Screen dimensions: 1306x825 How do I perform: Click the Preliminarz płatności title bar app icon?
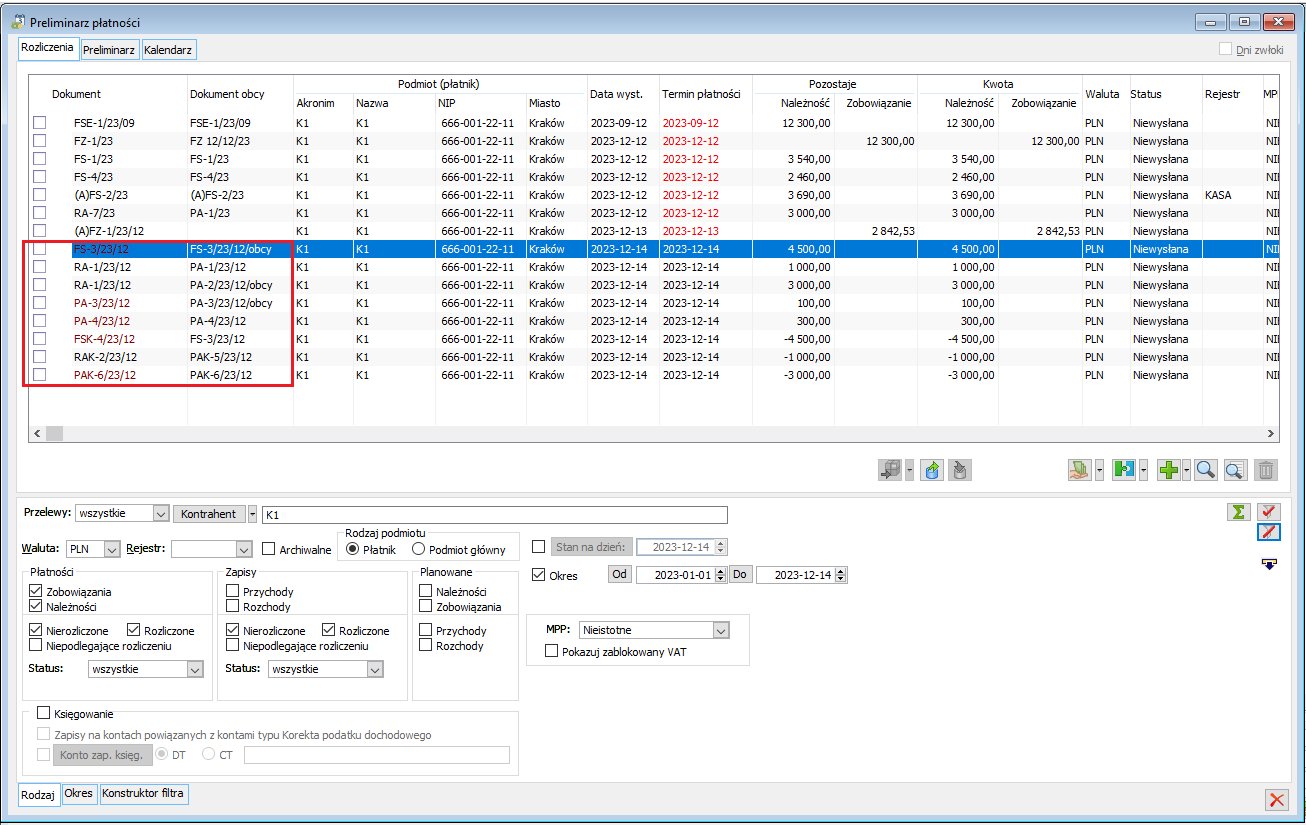16,21
